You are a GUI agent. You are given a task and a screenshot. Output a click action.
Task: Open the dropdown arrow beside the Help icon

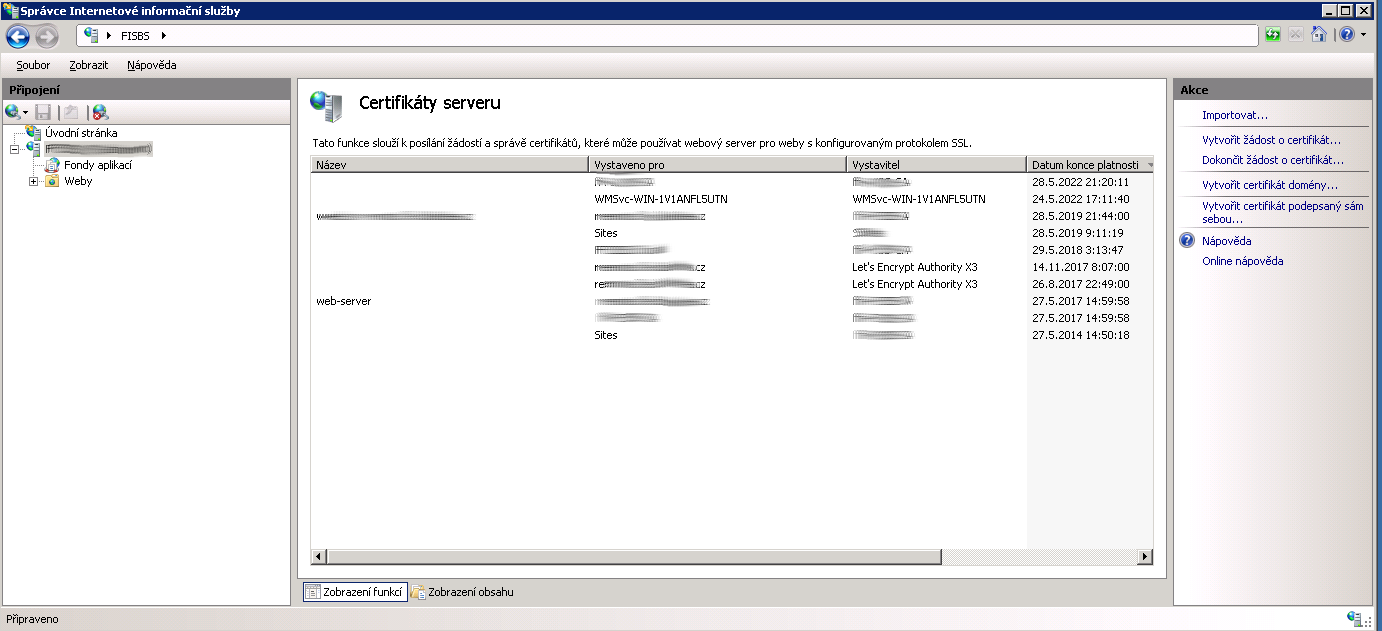(1363, 35)
